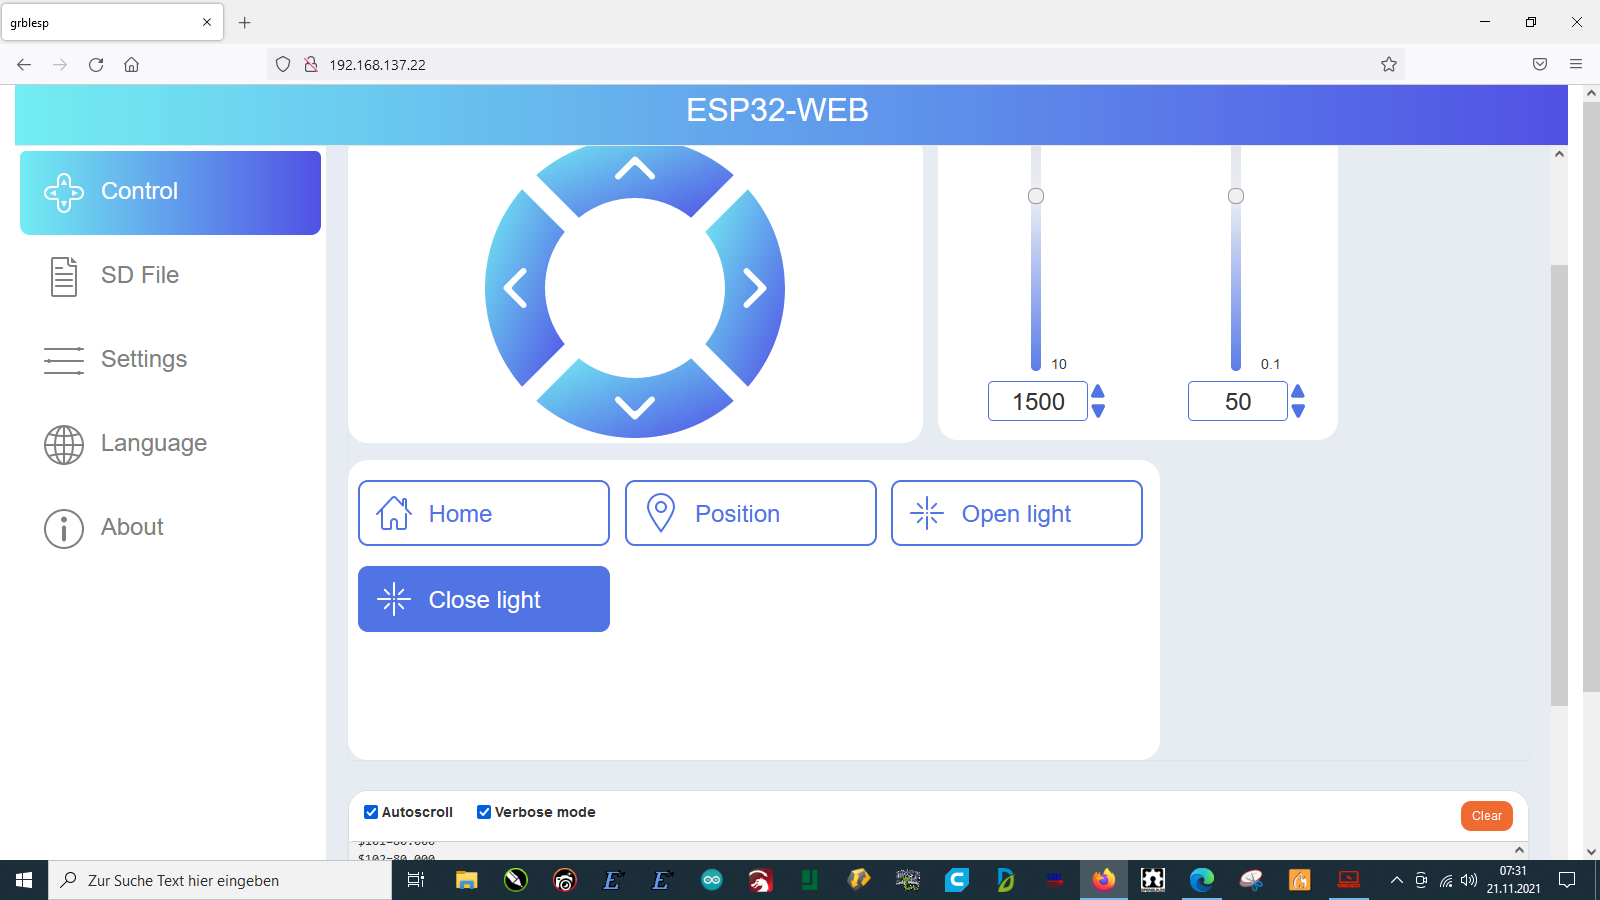
Task: Click the Position pin button
Action: point(750,513)
